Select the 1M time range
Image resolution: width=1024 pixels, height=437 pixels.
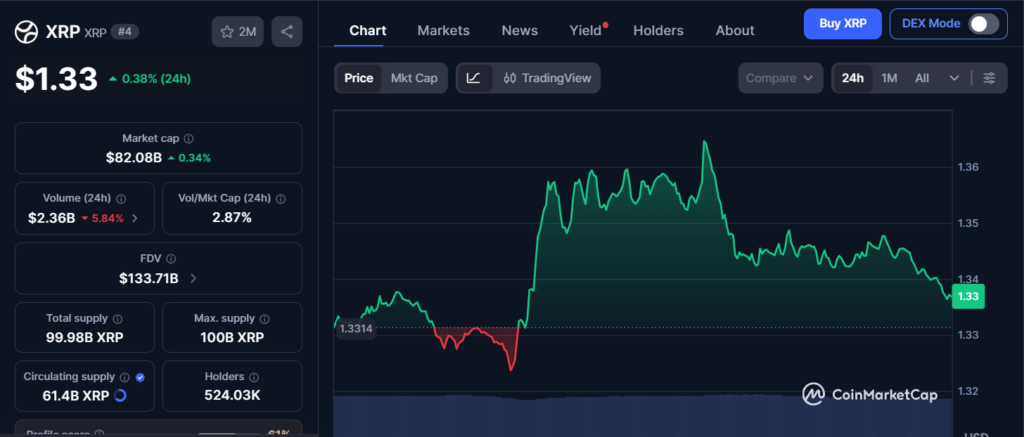coord(889,78)
